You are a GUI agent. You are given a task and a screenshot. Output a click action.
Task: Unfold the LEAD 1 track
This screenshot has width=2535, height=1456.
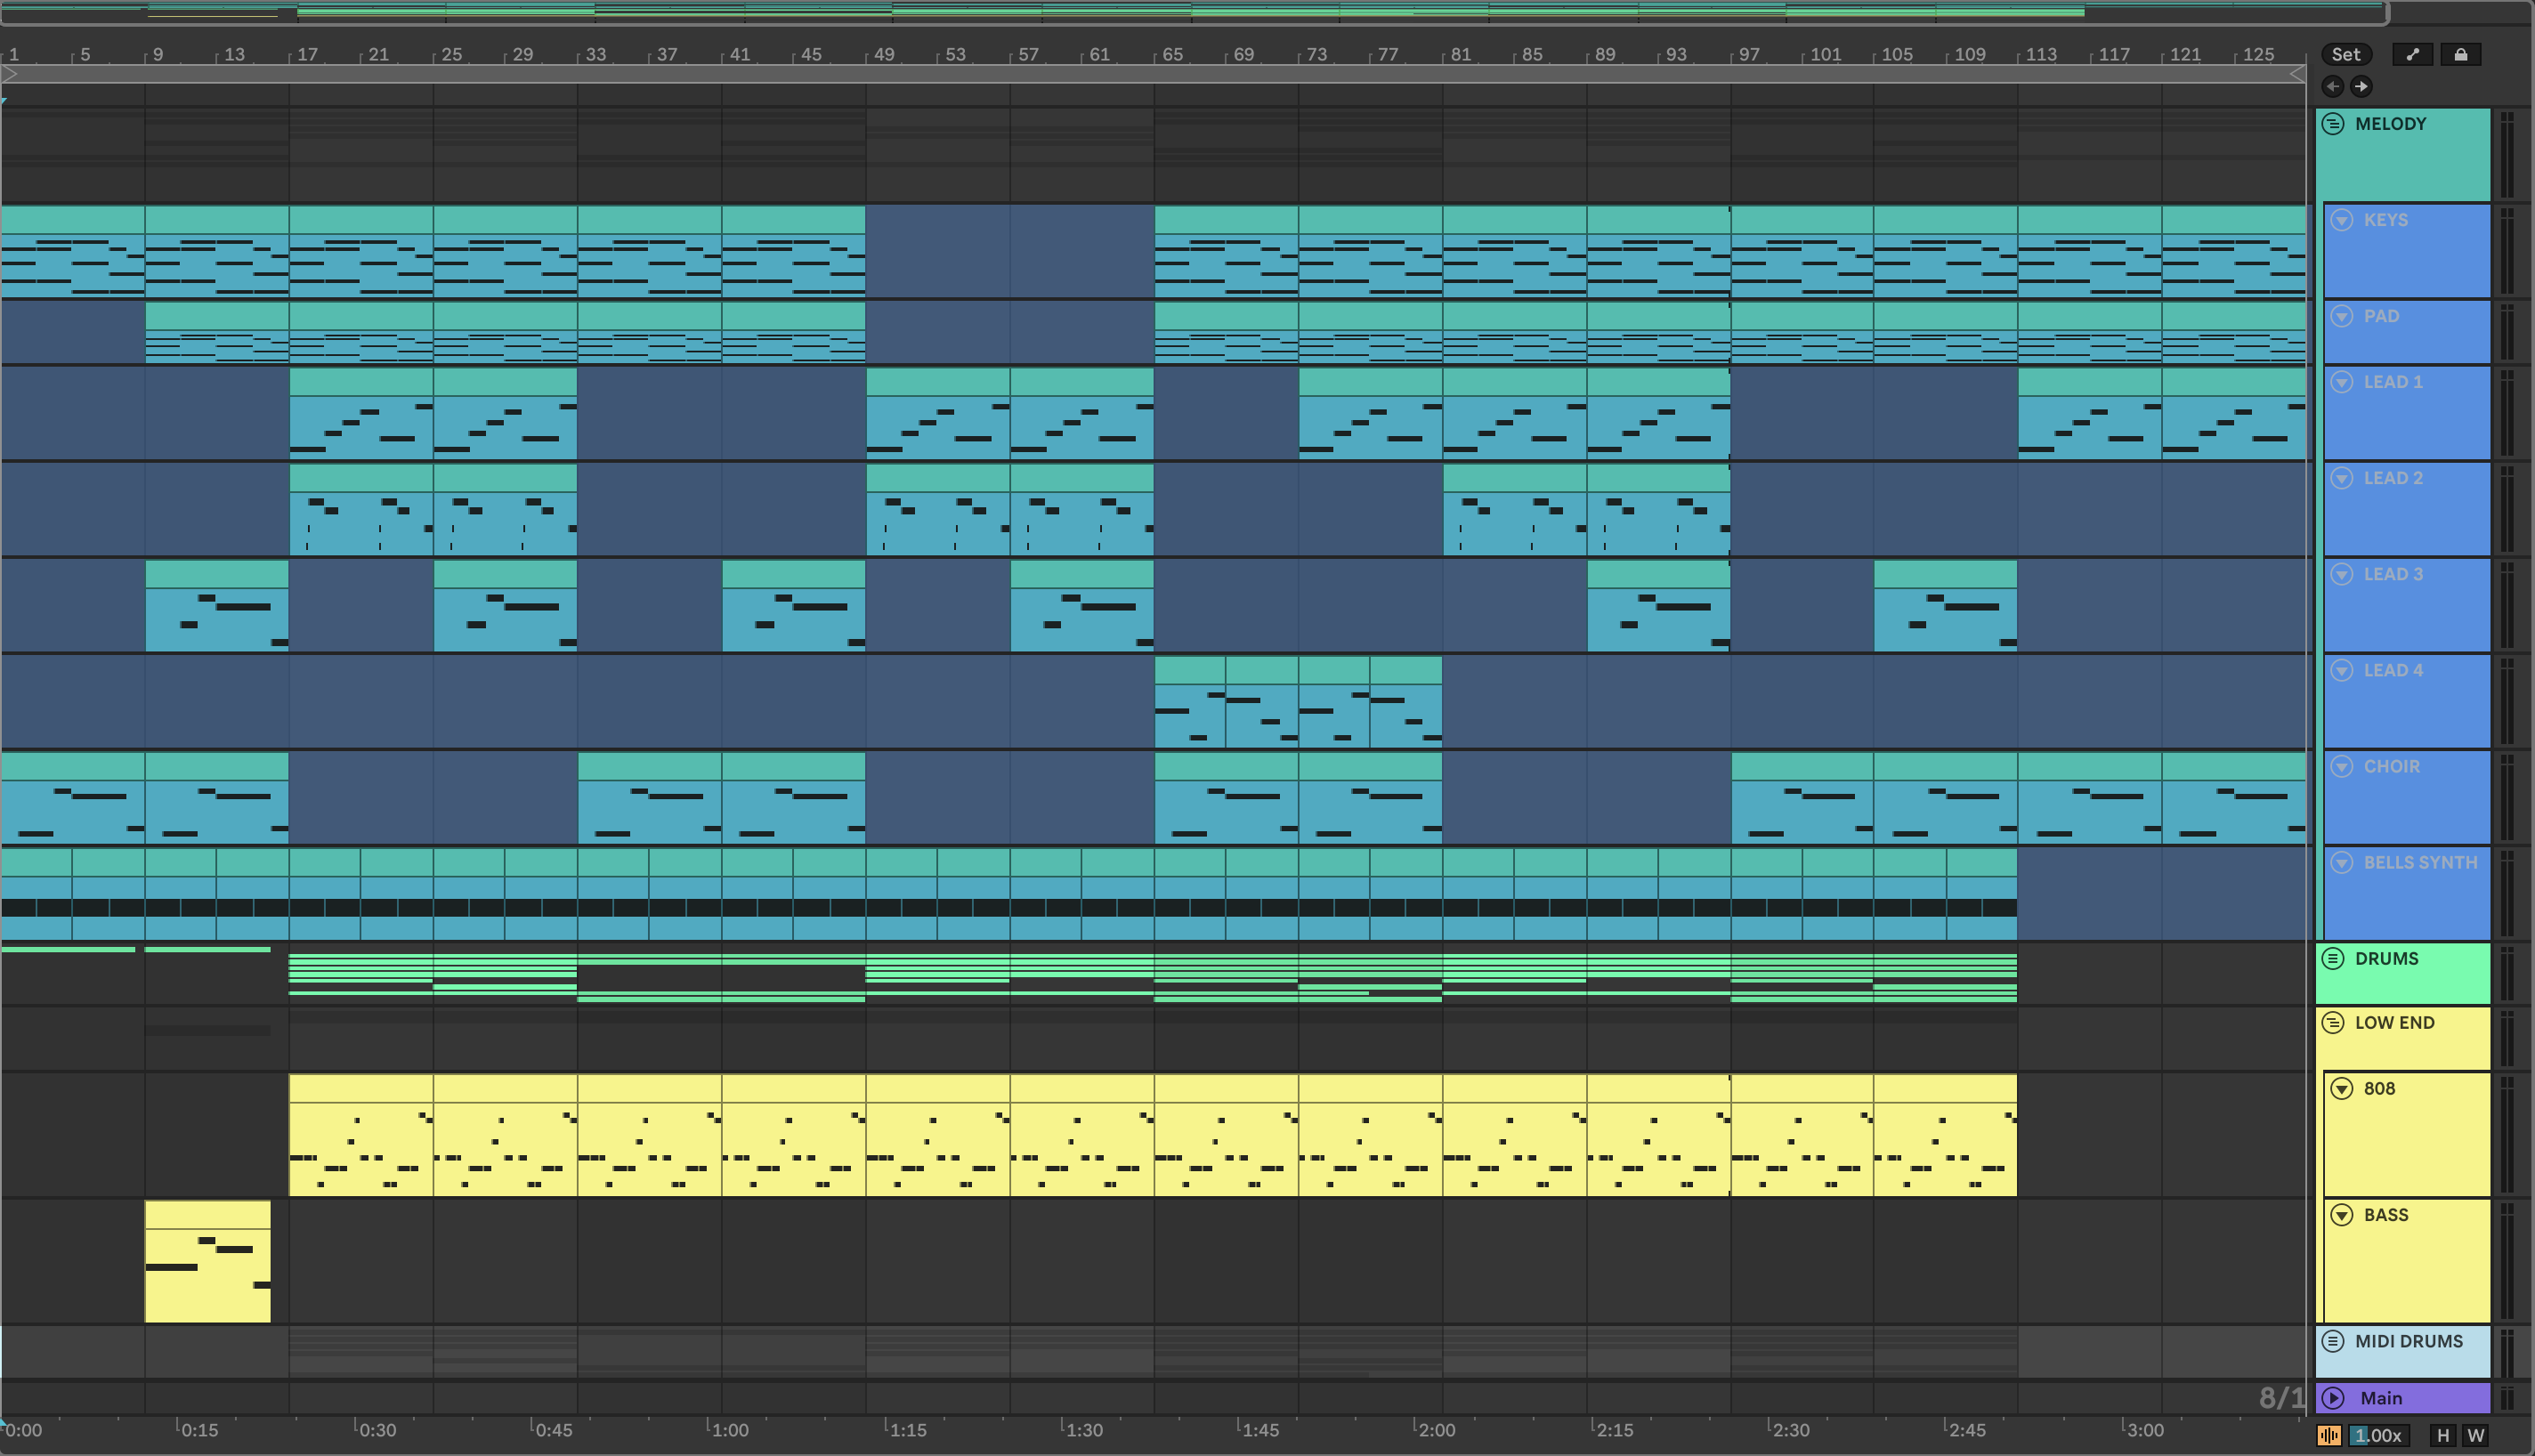pyautogui.click(x=2342, y=382)
